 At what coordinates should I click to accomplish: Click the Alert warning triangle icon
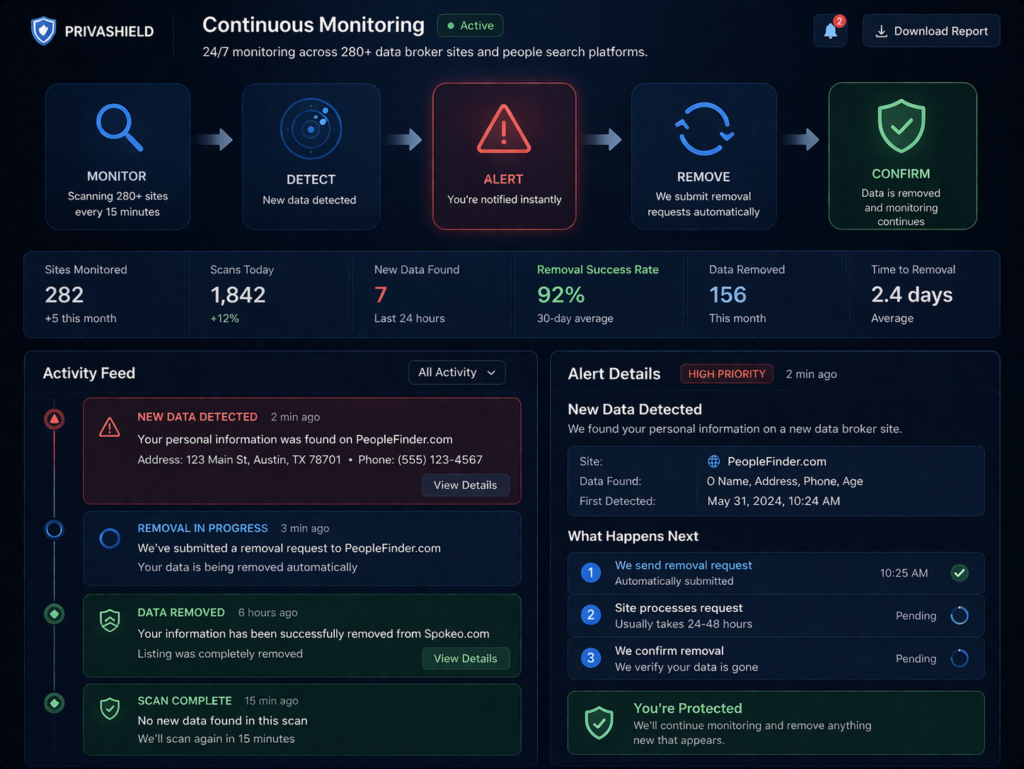(x=503, y=127)
